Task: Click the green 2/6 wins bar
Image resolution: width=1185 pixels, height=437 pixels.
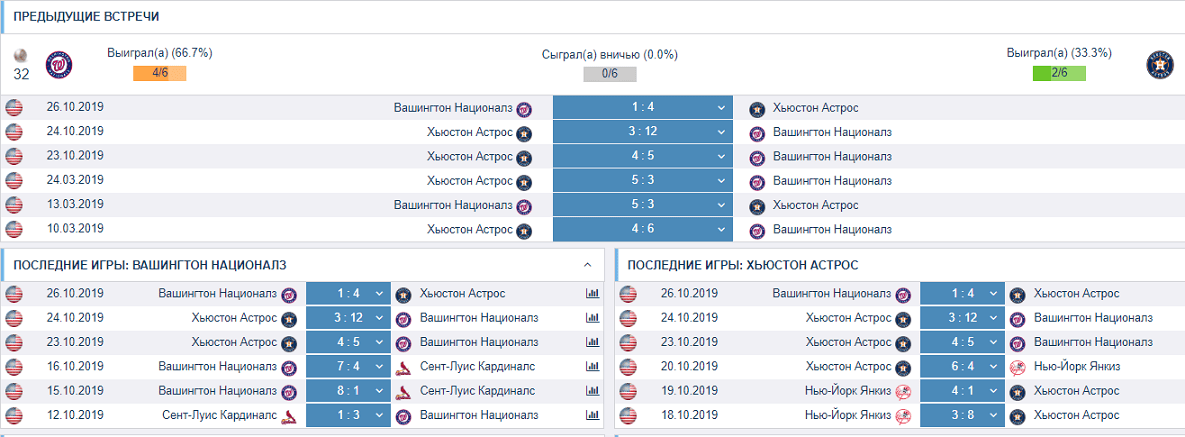Action: pos(1060,74)
